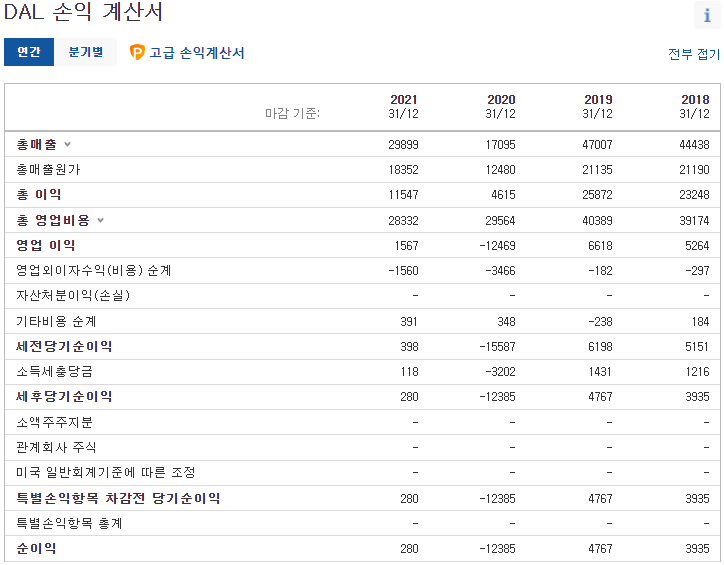Screen dimensions: 724x565
Task: Select the 순이익 row label
Action: [x=36, y=548]
